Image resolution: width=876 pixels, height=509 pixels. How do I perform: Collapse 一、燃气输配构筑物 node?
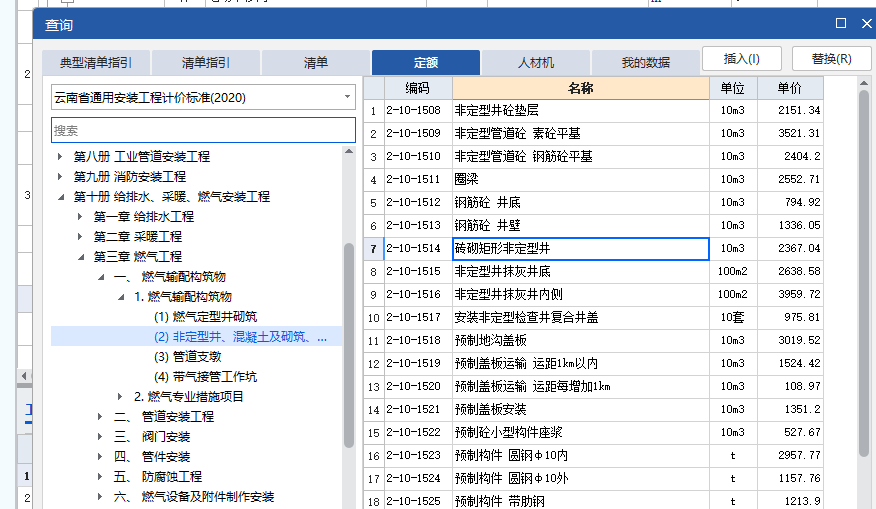click(101, 277)
